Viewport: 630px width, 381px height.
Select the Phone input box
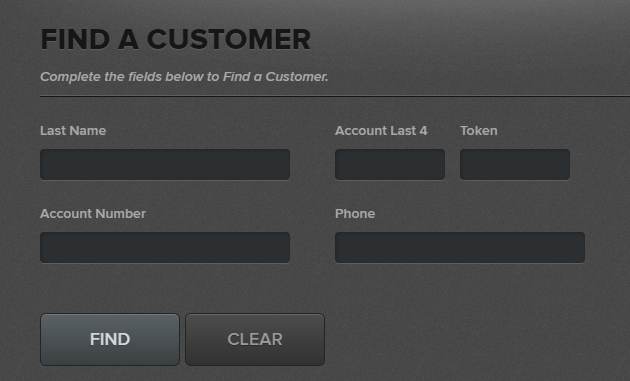pyautogui.click(x=460, y=248)
